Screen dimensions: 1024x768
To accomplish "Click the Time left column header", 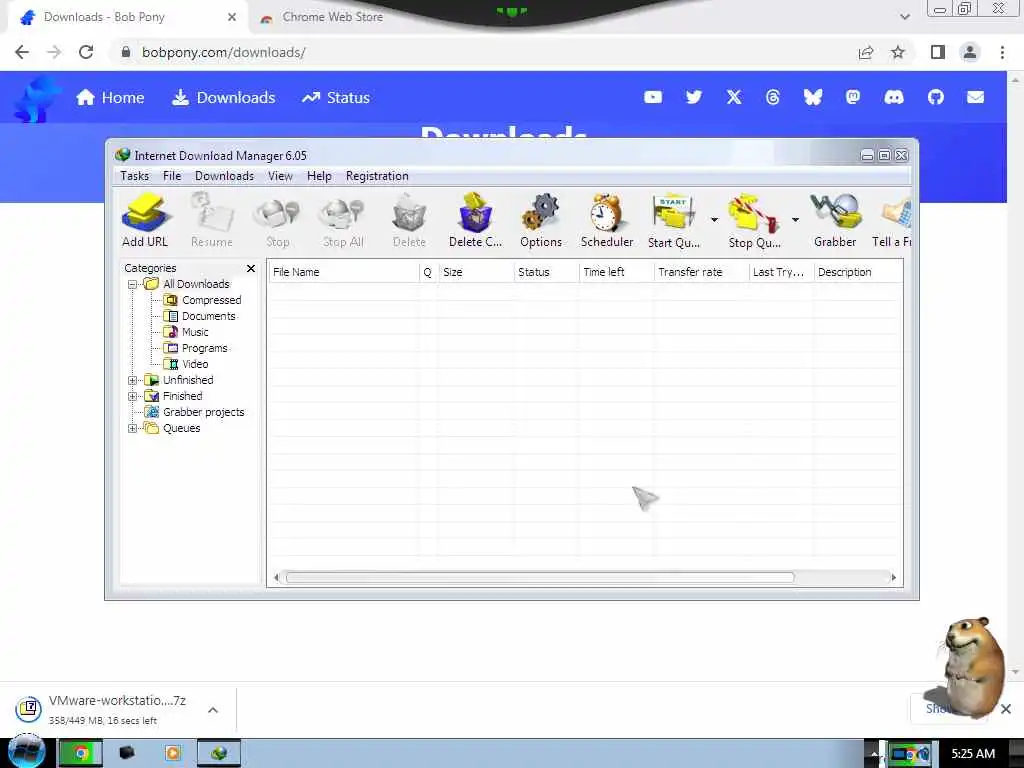I will click(x=616, y=272).
